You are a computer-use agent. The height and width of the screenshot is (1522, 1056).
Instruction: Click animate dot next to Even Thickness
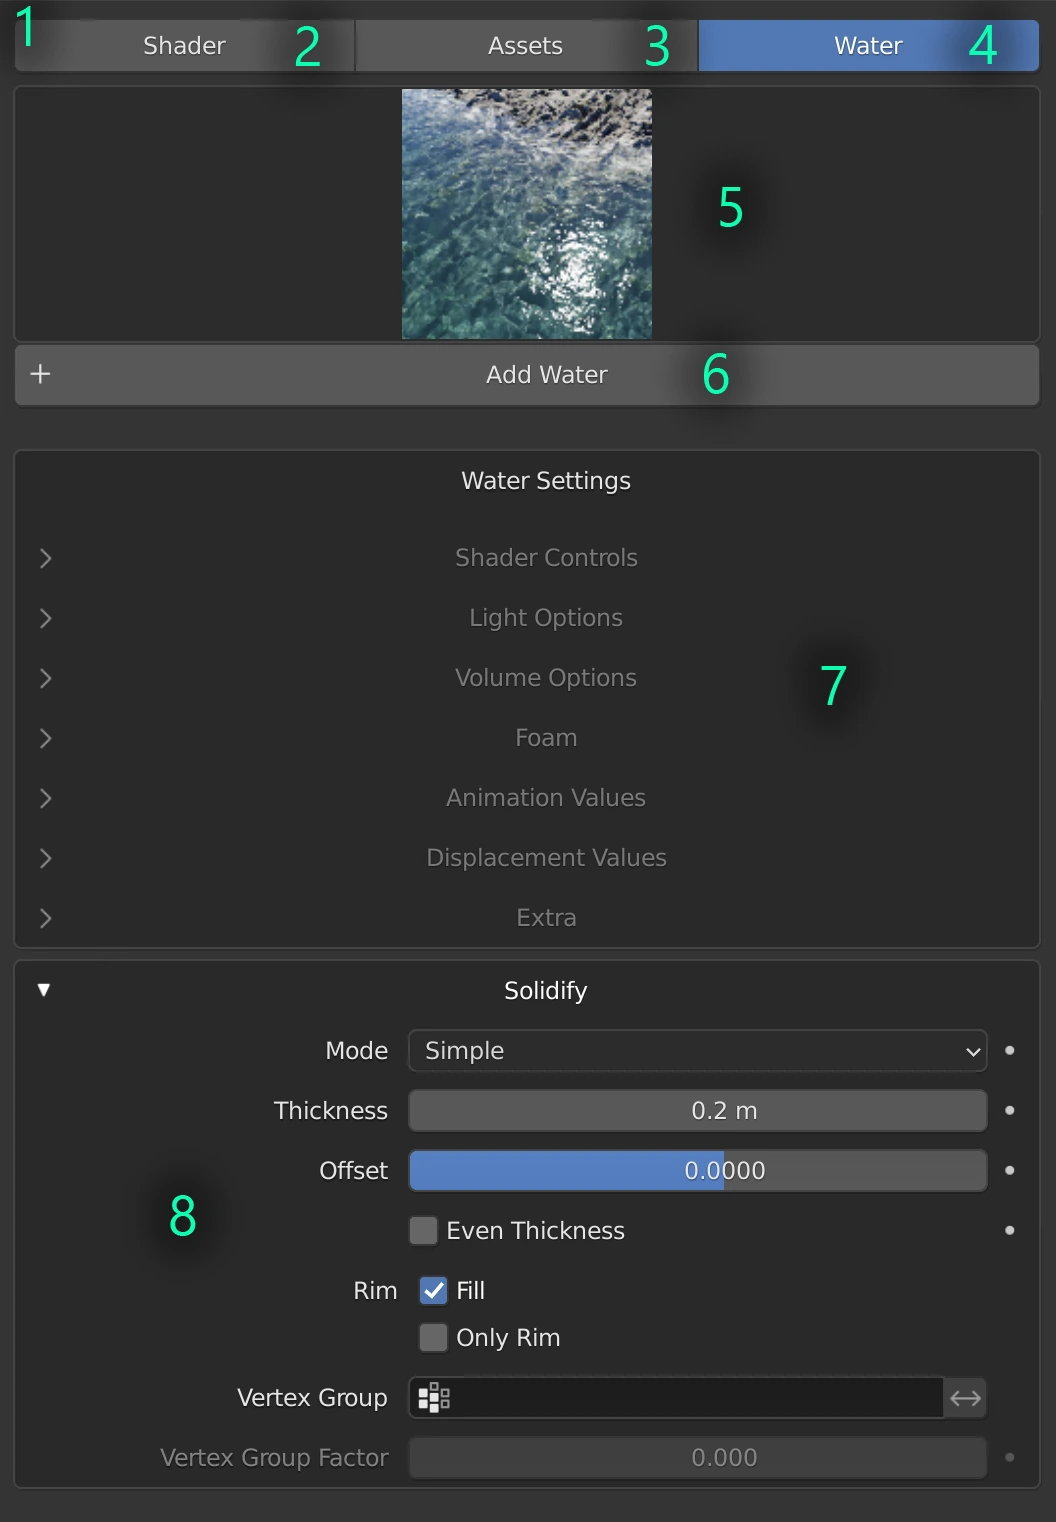click(1010, 1231)
